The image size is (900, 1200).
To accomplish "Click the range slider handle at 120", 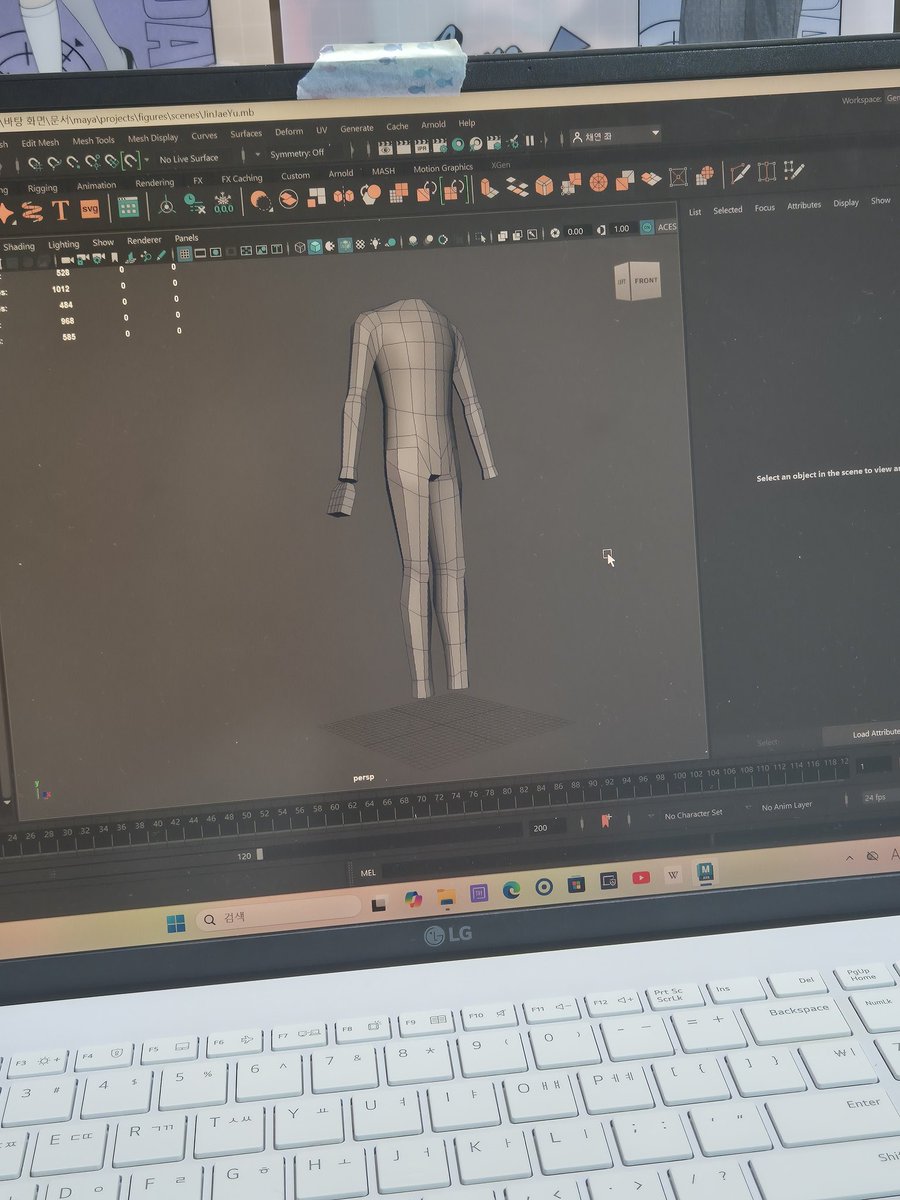I will [x=259, y=854].
